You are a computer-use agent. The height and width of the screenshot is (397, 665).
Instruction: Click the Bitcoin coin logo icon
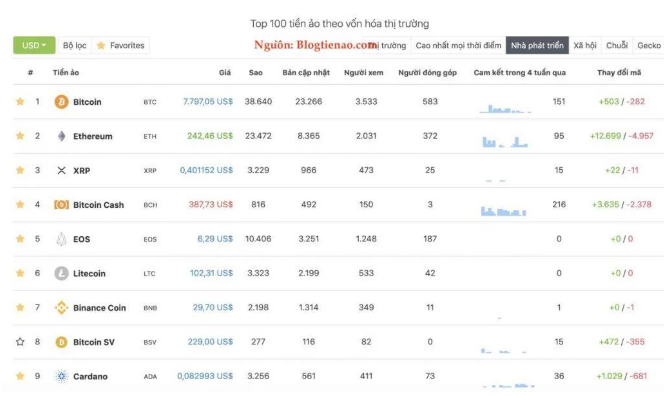61,102
